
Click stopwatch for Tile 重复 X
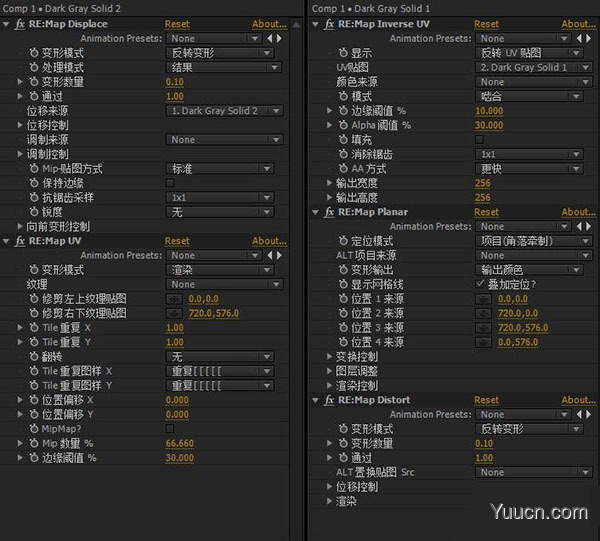[x=34, y=328]
